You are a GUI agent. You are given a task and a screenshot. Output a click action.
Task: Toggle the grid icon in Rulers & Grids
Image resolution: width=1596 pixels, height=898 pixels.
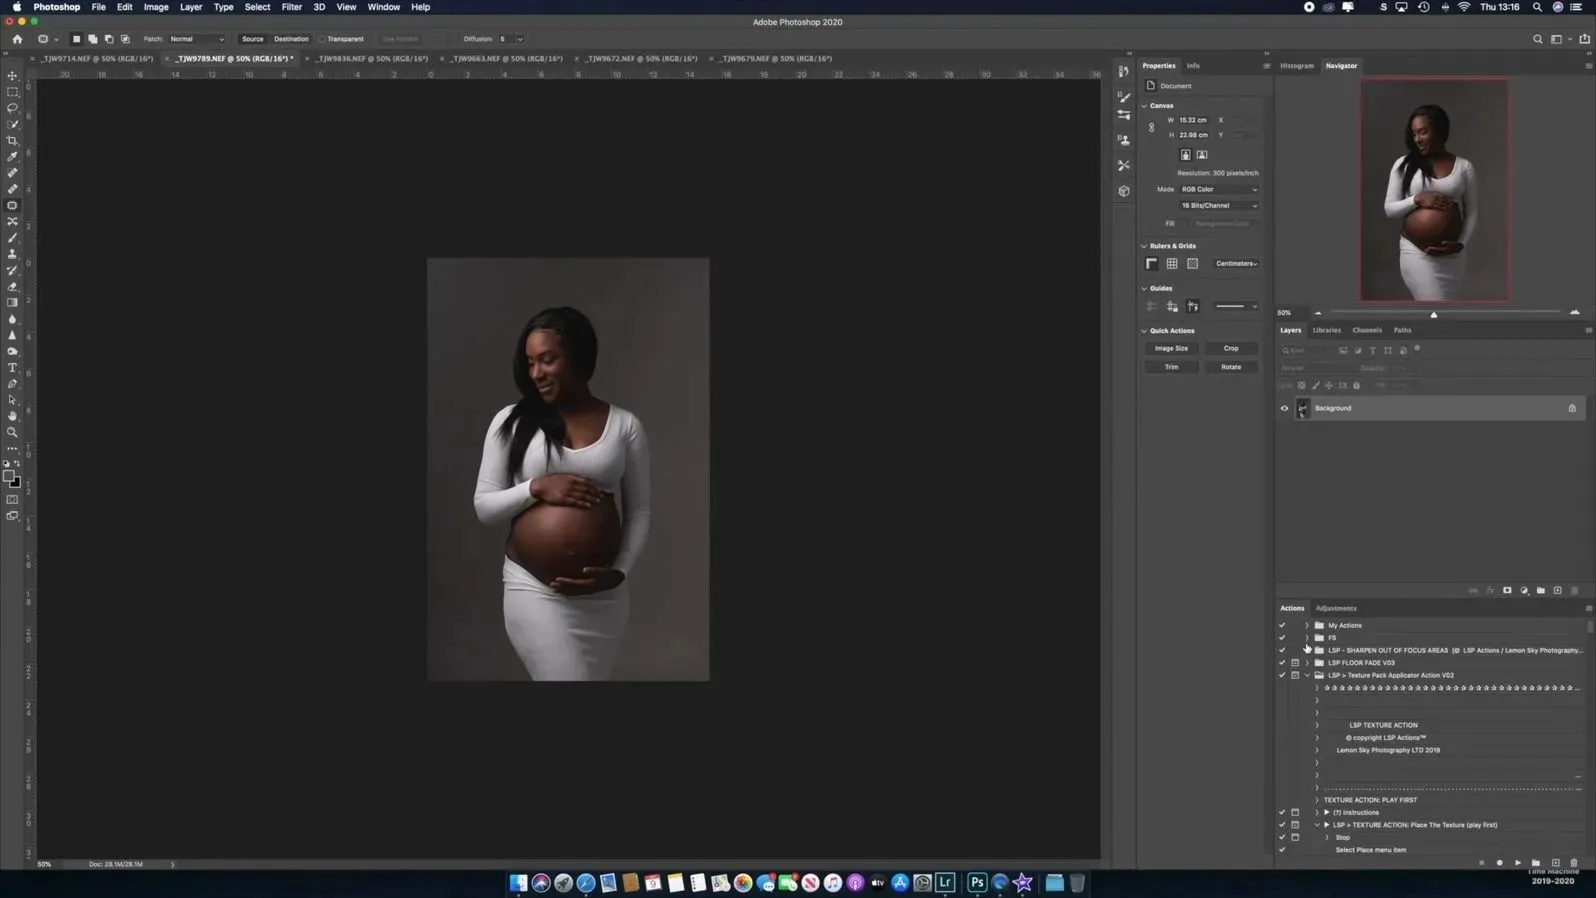(x=1172, y=264)
